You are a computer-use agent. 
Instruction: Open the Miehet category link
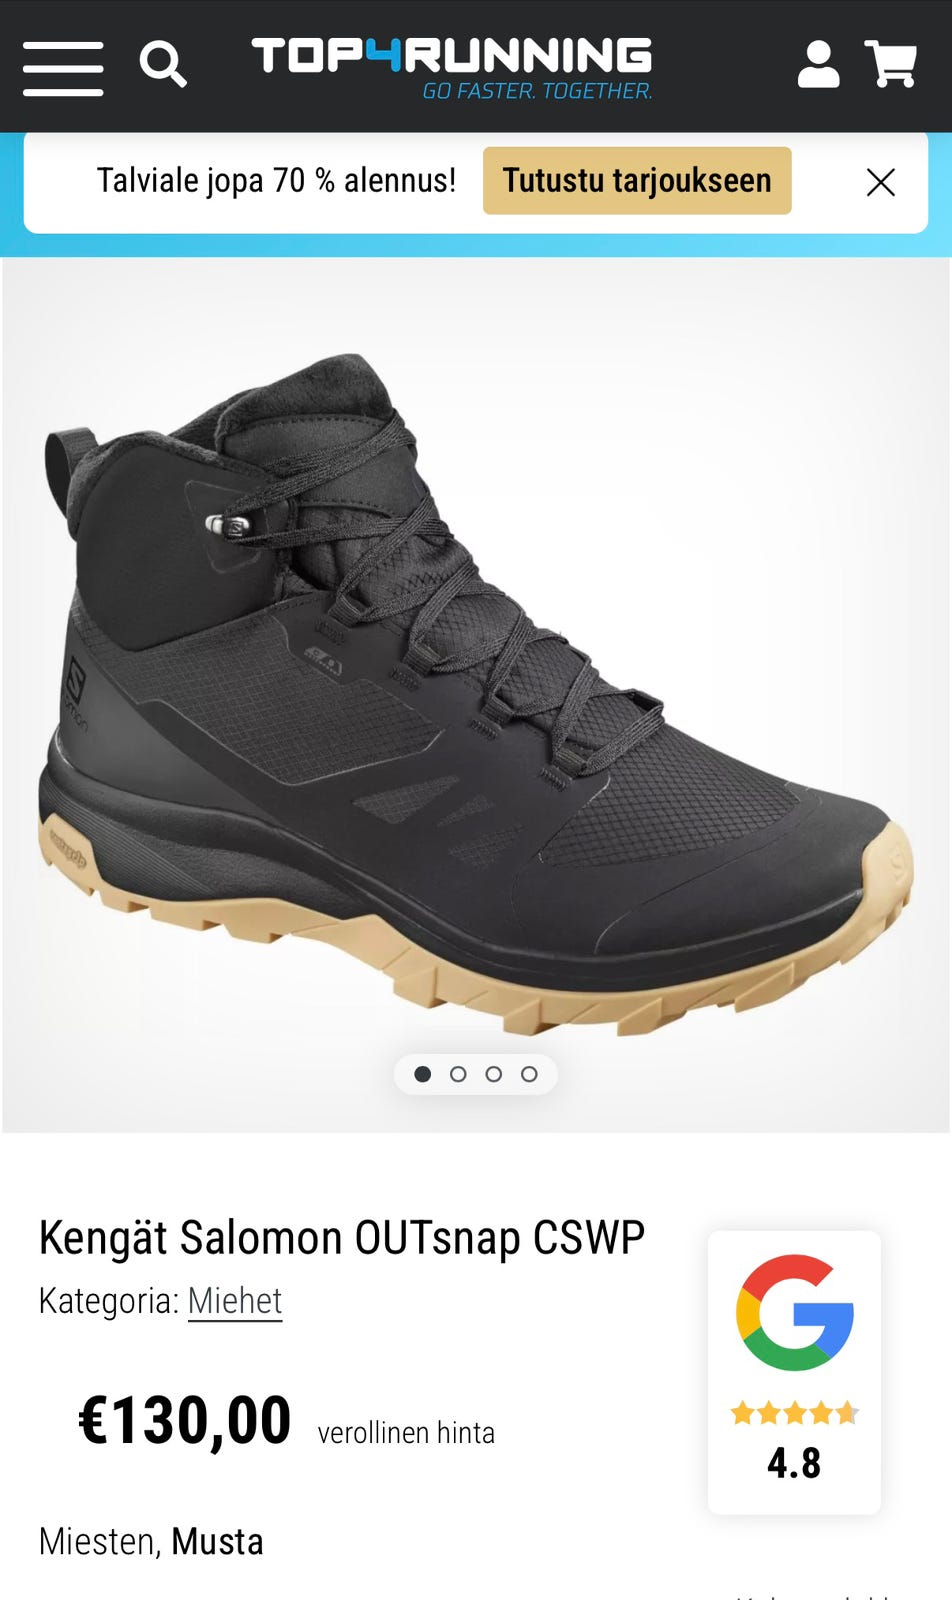235,1301
